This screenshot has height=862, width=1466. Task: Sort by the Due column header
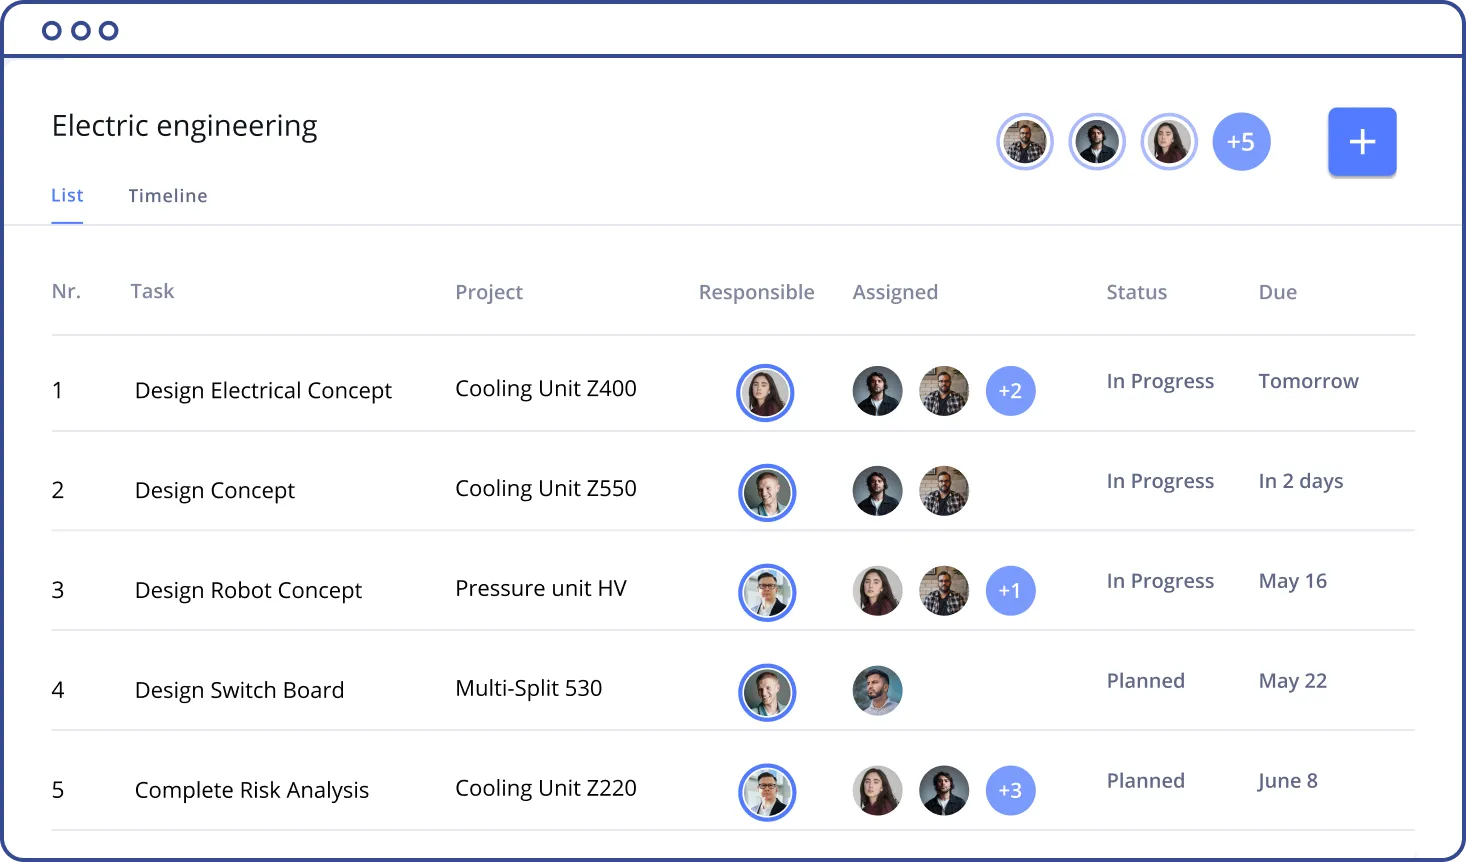[1277, 293]
